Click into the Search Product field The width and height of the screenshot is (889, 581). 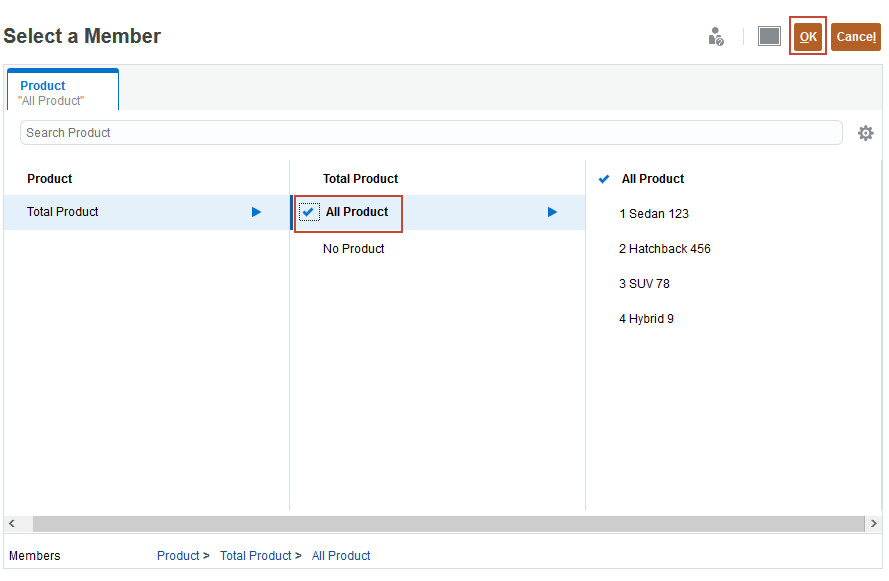pos(430,133)
